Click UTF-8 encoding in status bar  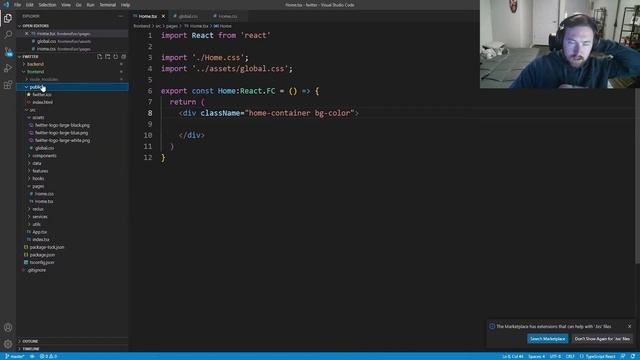555,356
